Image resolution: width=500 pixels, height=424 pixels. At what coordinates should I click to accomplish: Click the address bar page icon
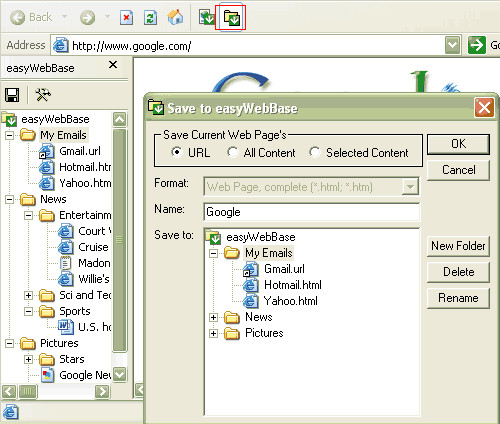61,45
